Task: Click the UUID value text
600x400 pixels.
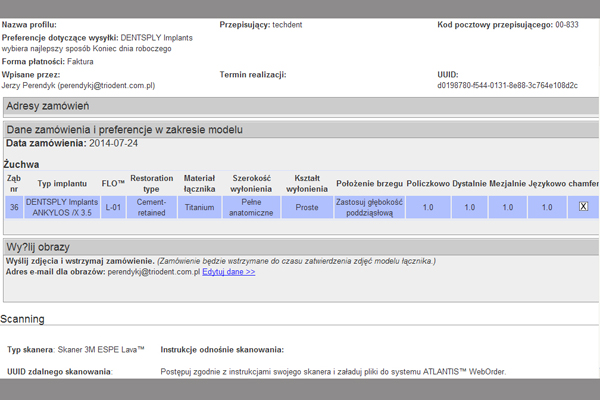Action: coord(507,85)
